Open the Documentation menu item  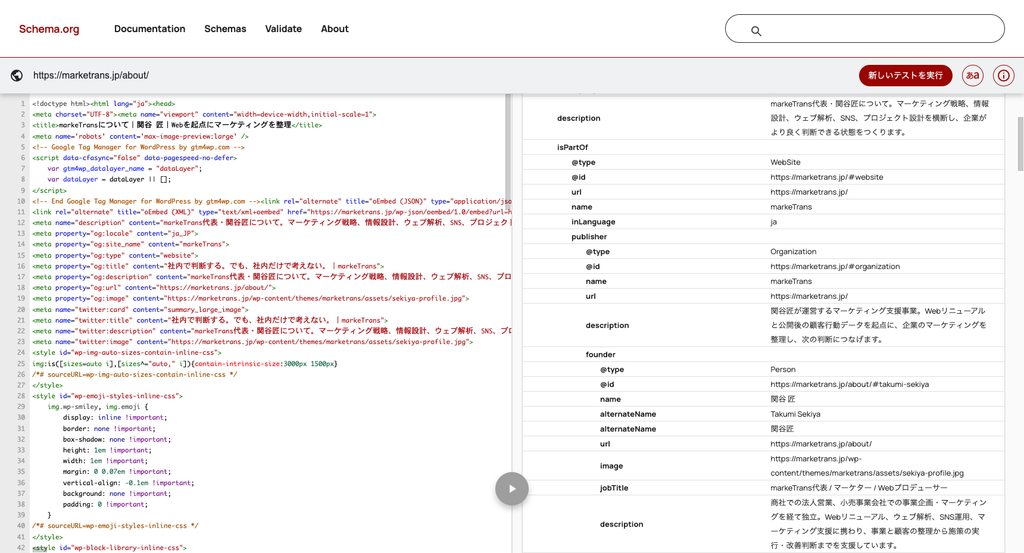pos(150,29)
